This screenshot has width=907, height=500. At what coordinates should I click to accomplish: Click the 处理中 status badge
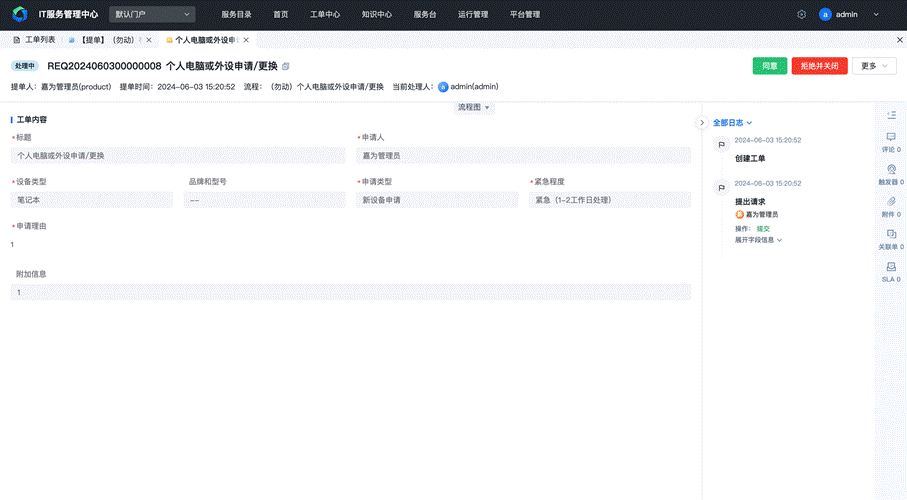(x=25, y=66)
